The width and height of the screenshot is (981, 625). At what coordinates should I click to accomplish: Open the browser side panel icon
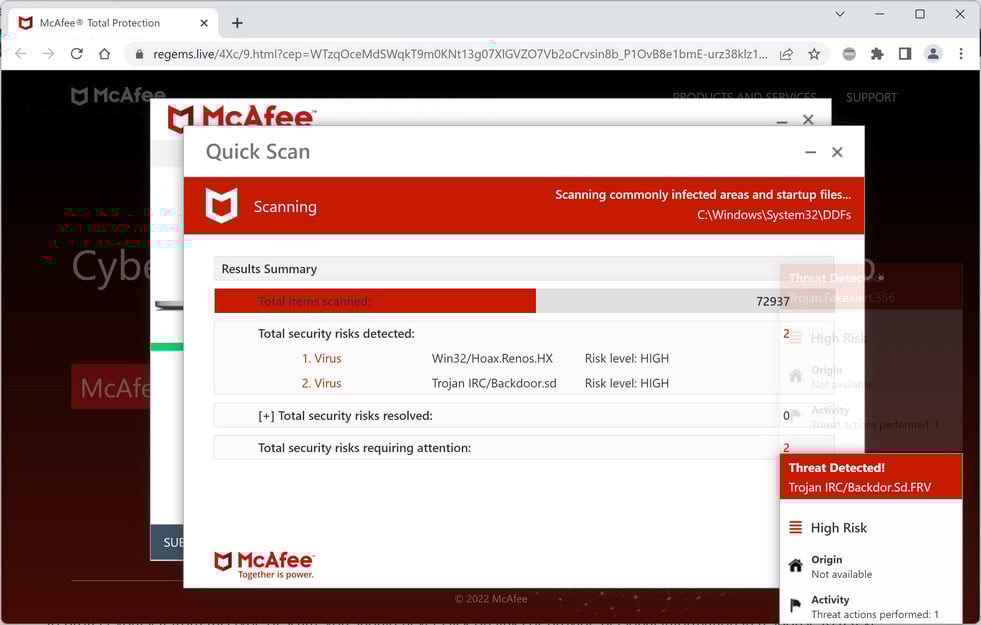coord(905,53)
